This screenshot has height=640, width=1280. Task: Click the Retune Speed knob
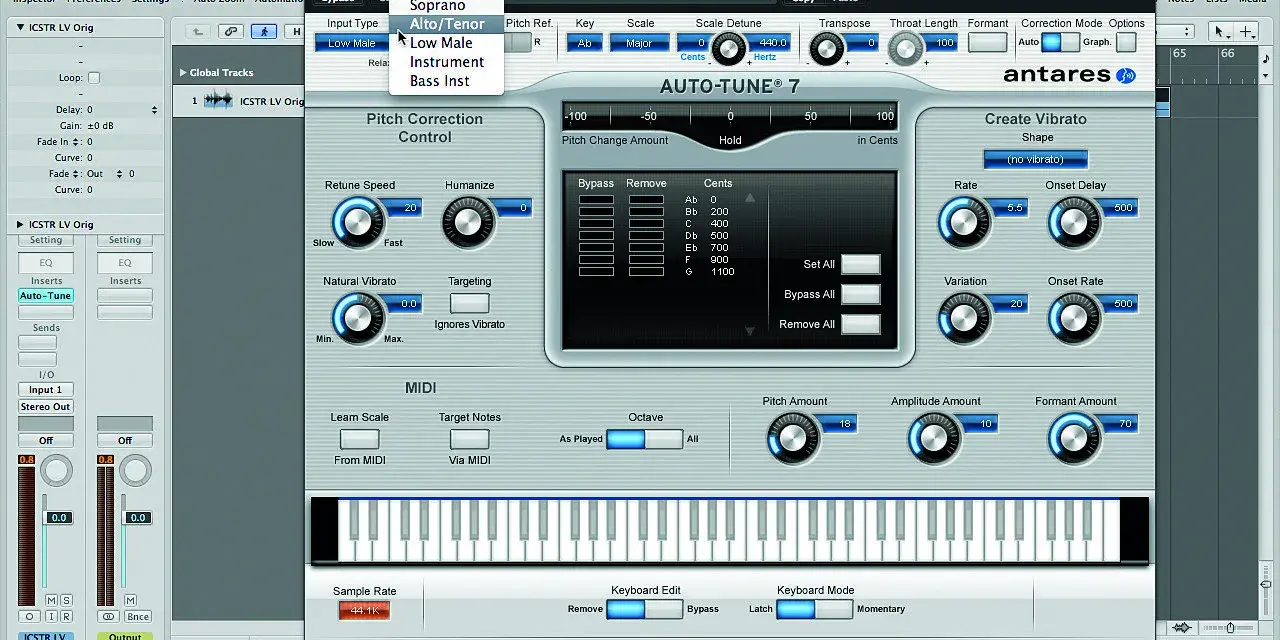[357, 221]
